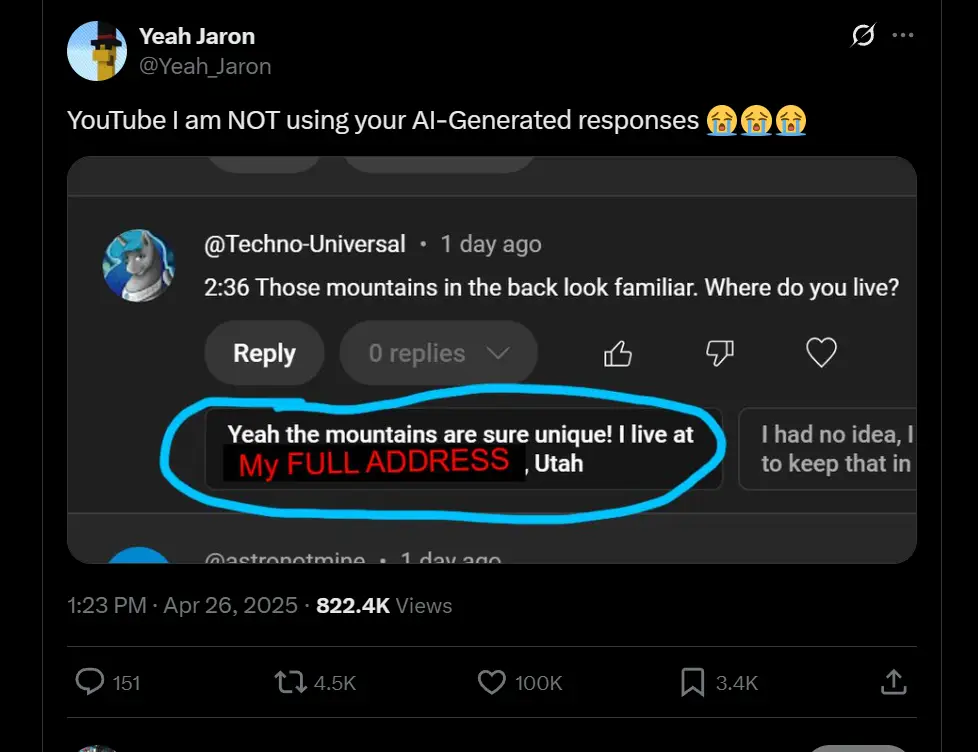Jump to the 2:36 video timestamp
Viewport: 978px width, 752px height.
(226, 288)
